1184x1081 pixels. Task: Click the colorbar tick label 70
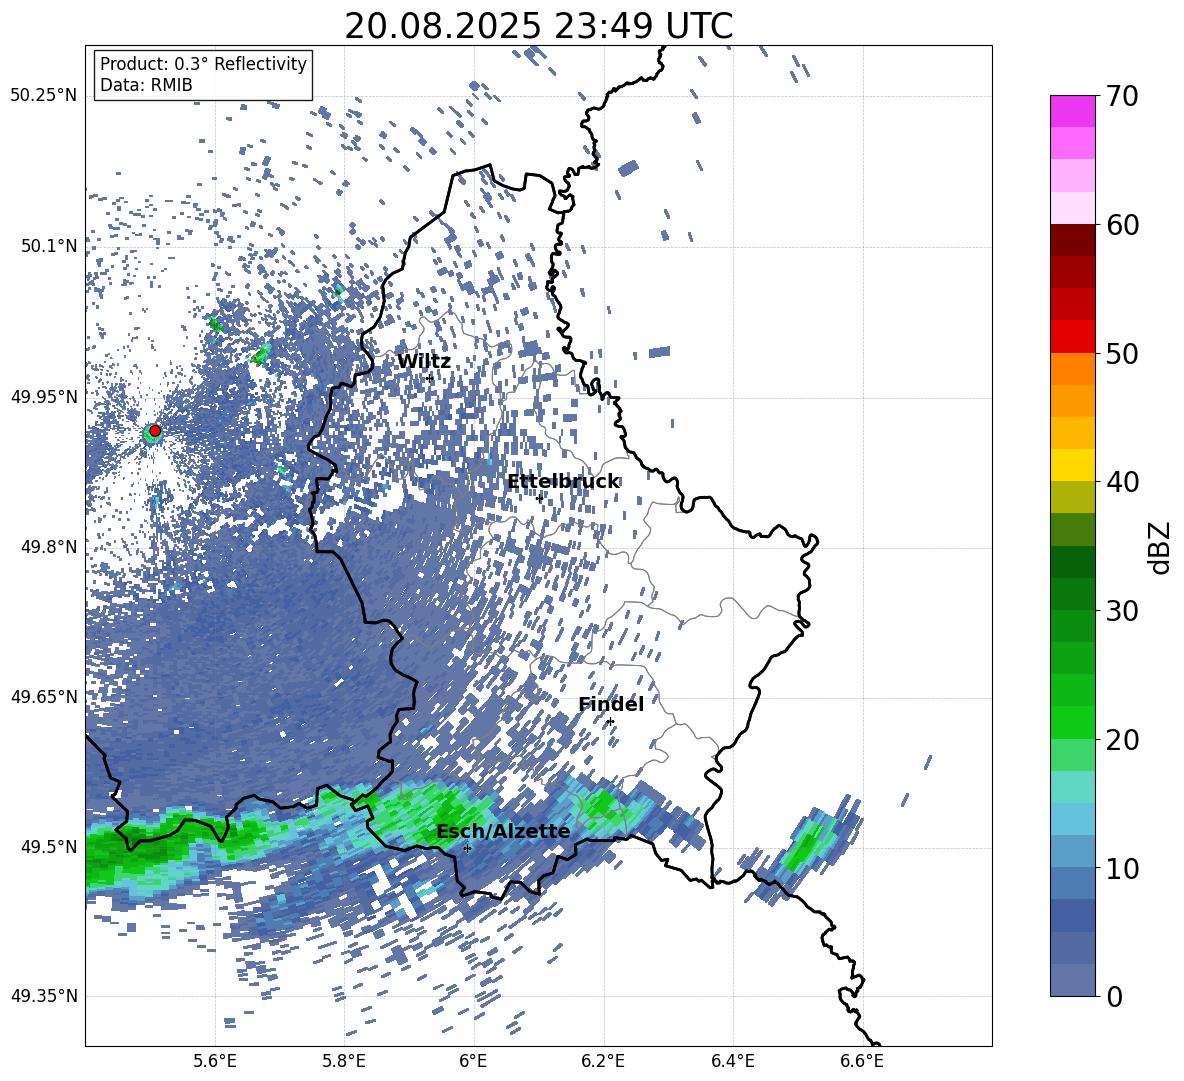(1123, 96)
